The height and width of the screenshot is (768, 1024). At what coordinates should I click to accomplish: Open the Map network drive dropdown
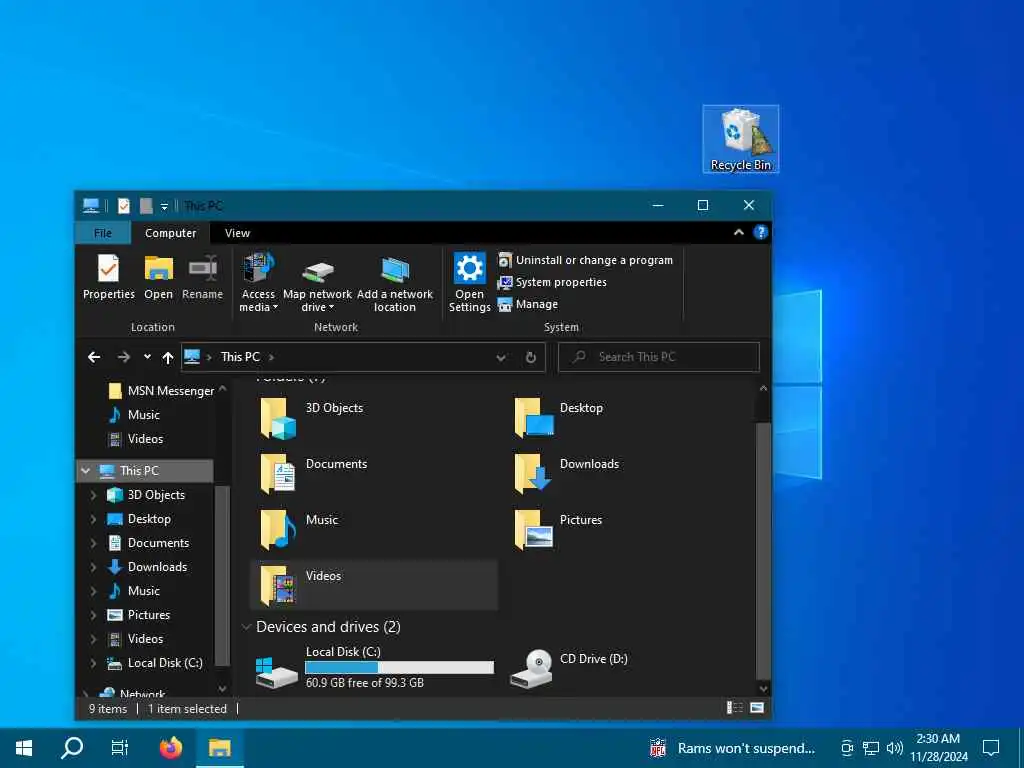tap(317, 282)
